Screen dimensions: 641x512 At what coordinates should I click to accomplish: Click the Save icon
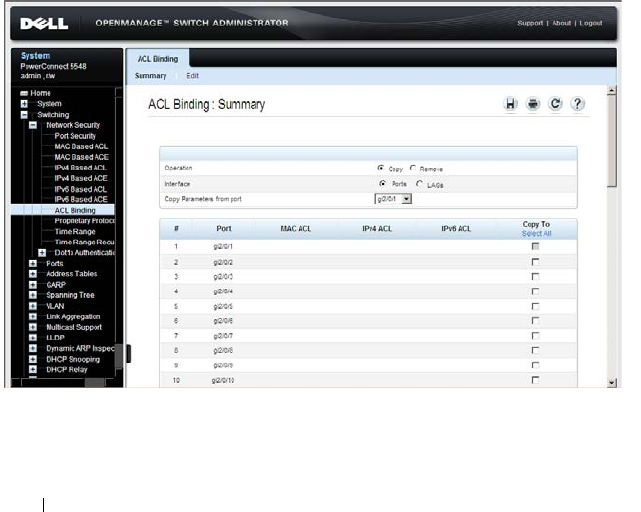510,104
